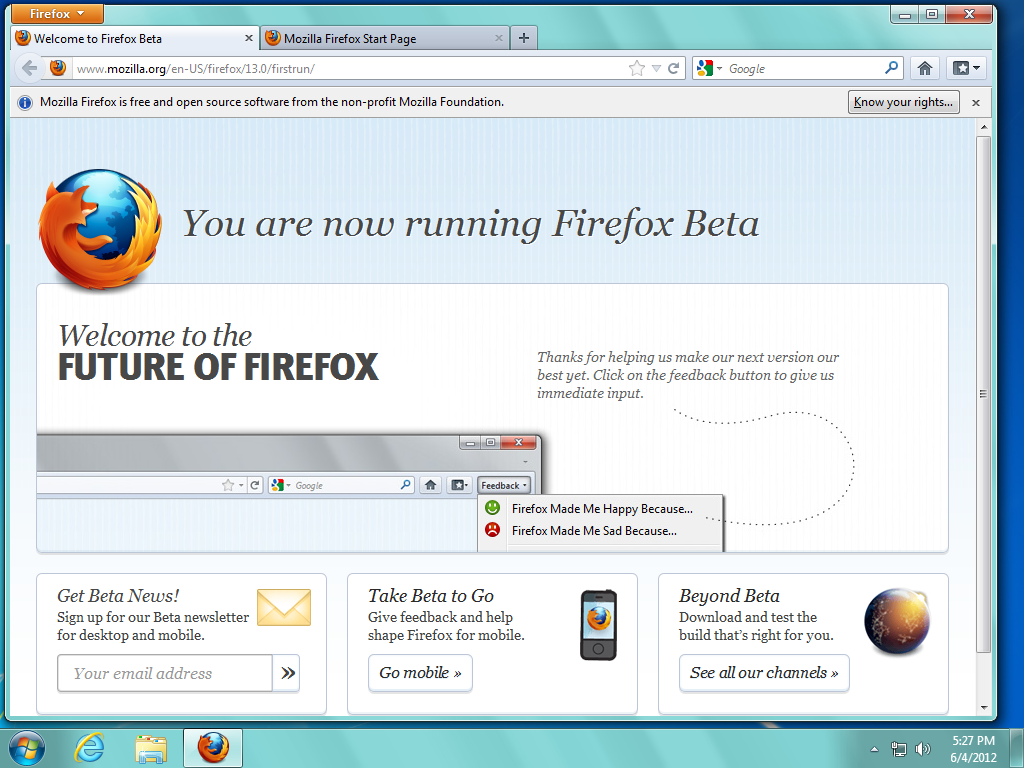Launch Internet Explorer from taskbar
The width and height of the screenshot is (1024, 768).
coord(89,748)
